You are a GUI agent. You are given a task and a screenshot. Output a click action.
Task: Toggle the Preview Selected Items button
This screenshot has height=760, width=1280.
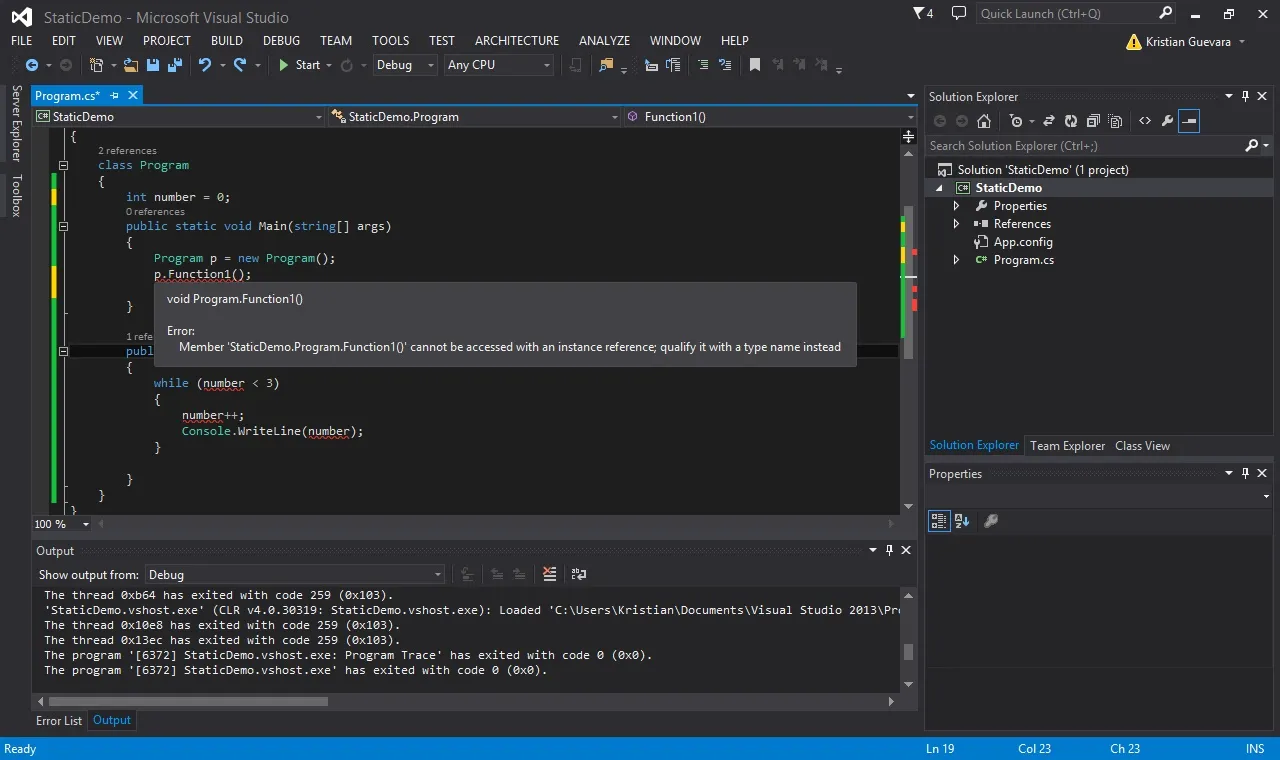point(1189,121)
